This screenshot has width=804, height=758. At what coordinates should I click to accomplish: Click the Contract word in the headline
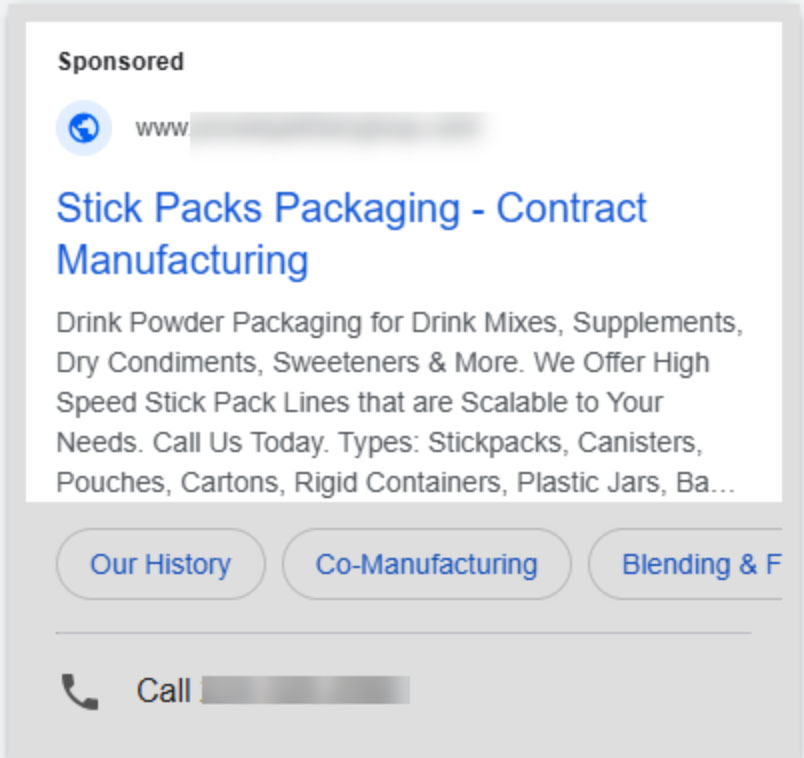pos(572,209)
